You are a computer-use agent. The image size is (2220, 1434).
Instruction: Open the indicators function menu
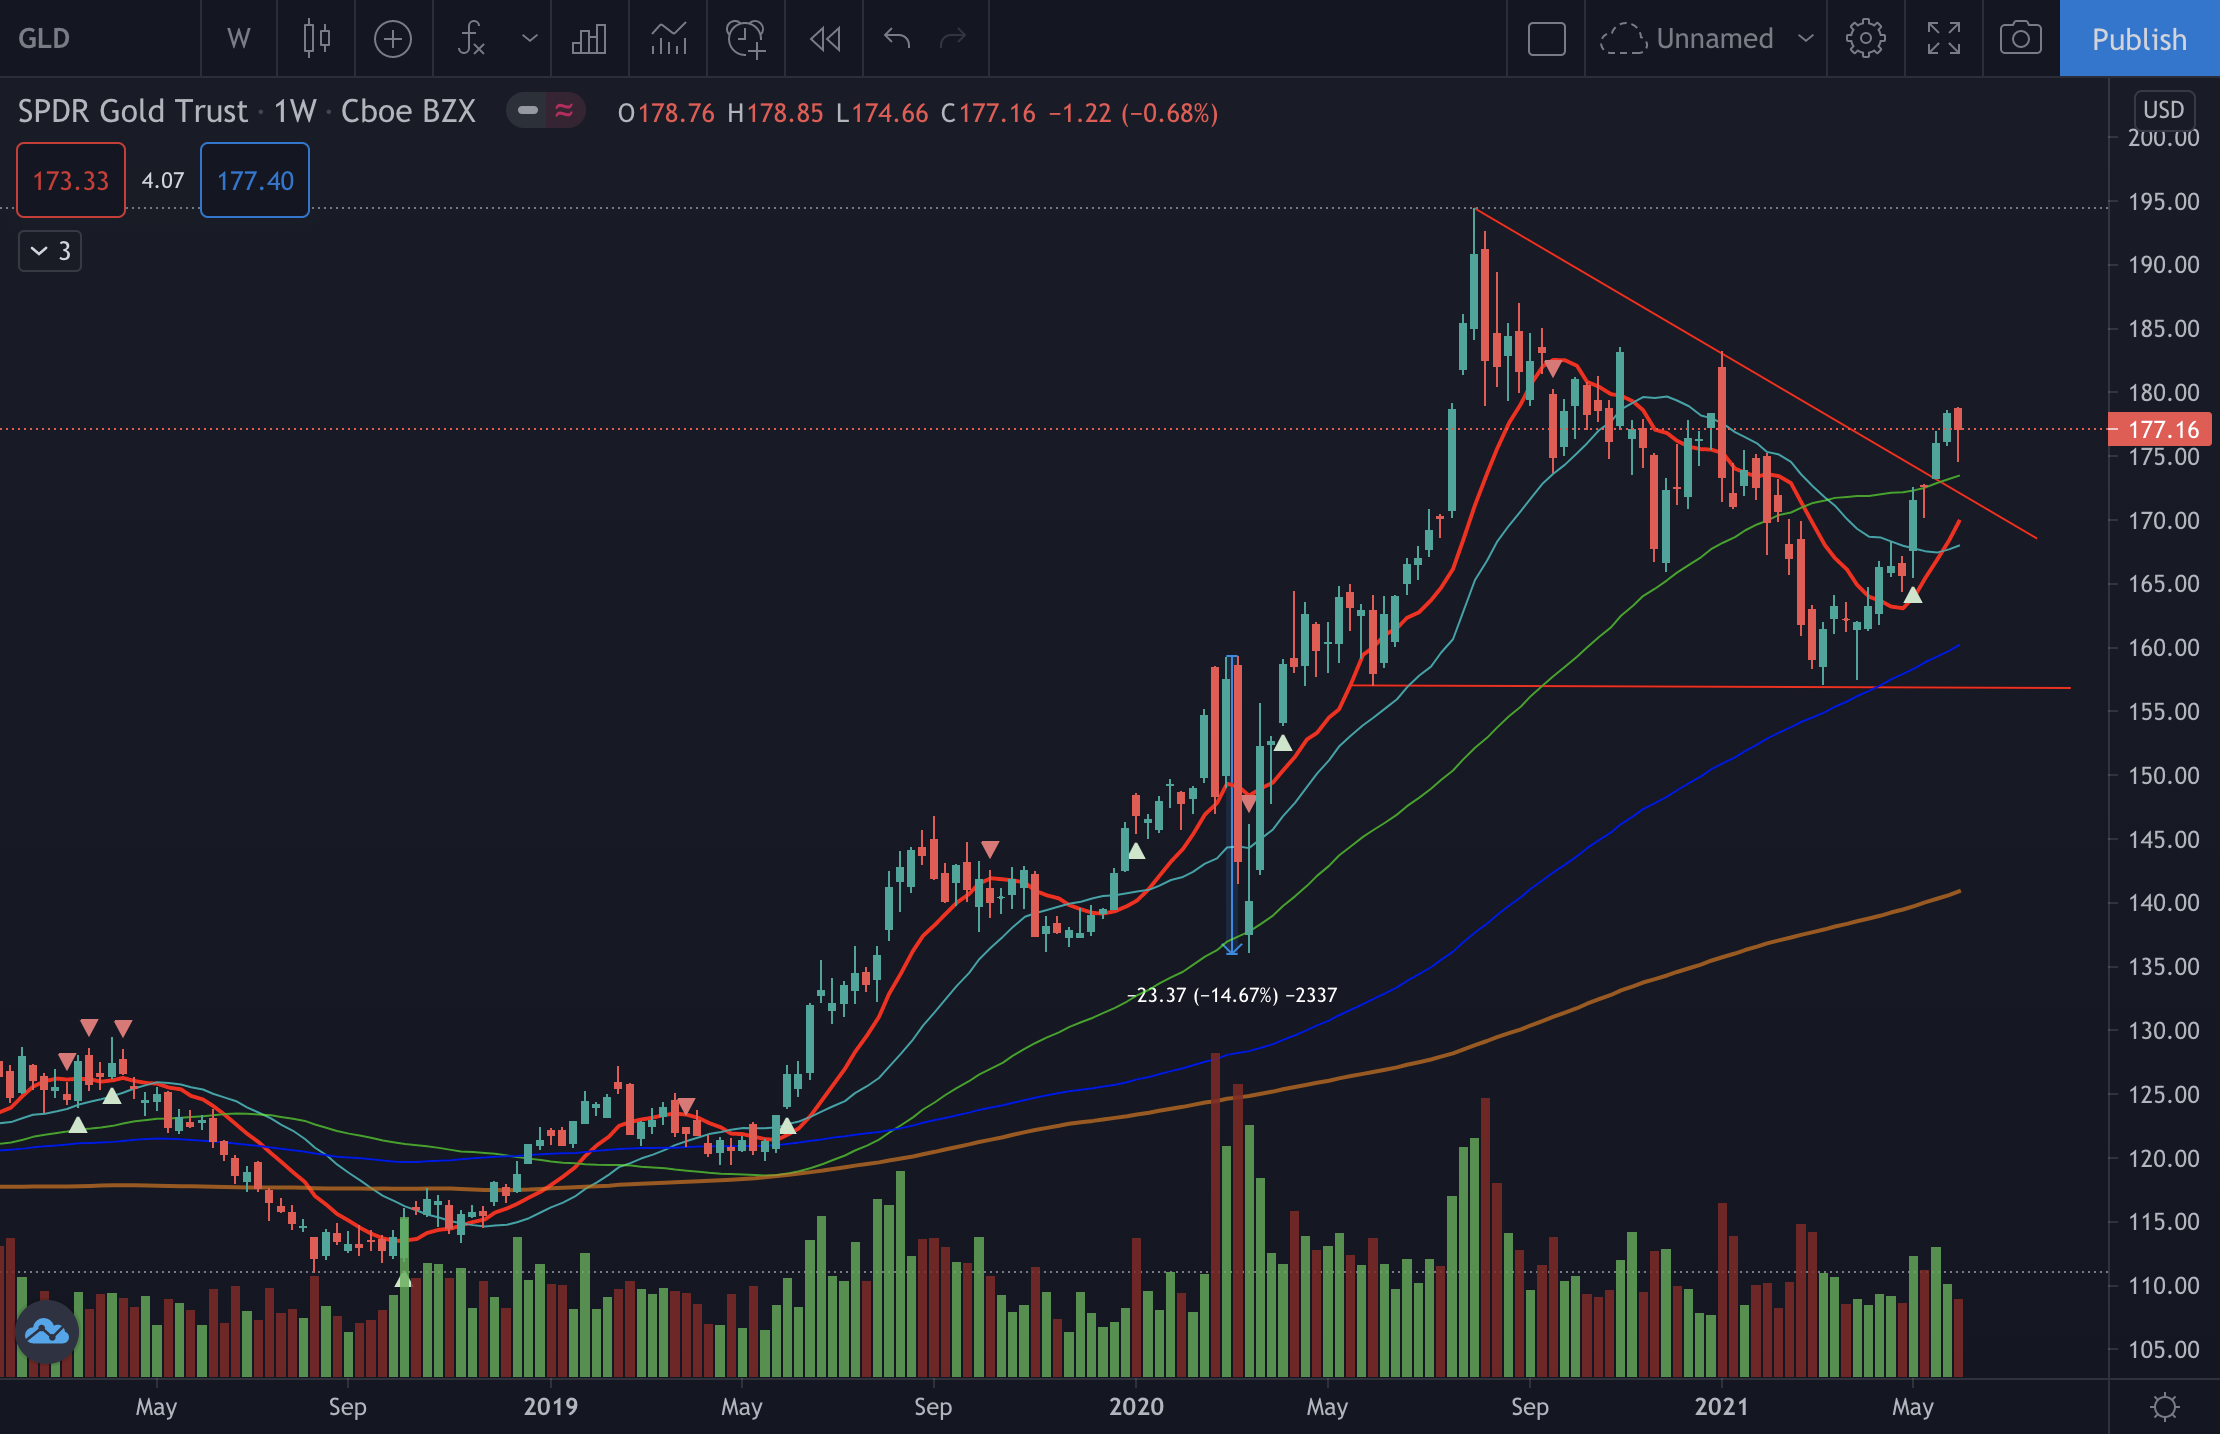tap(471, 39)
